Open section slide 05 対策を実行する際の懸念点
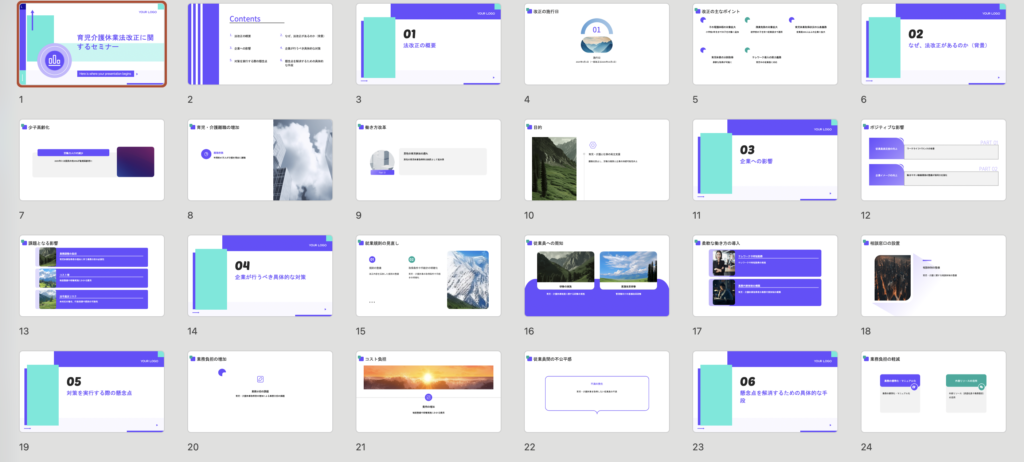 click(x=91, y=391)
